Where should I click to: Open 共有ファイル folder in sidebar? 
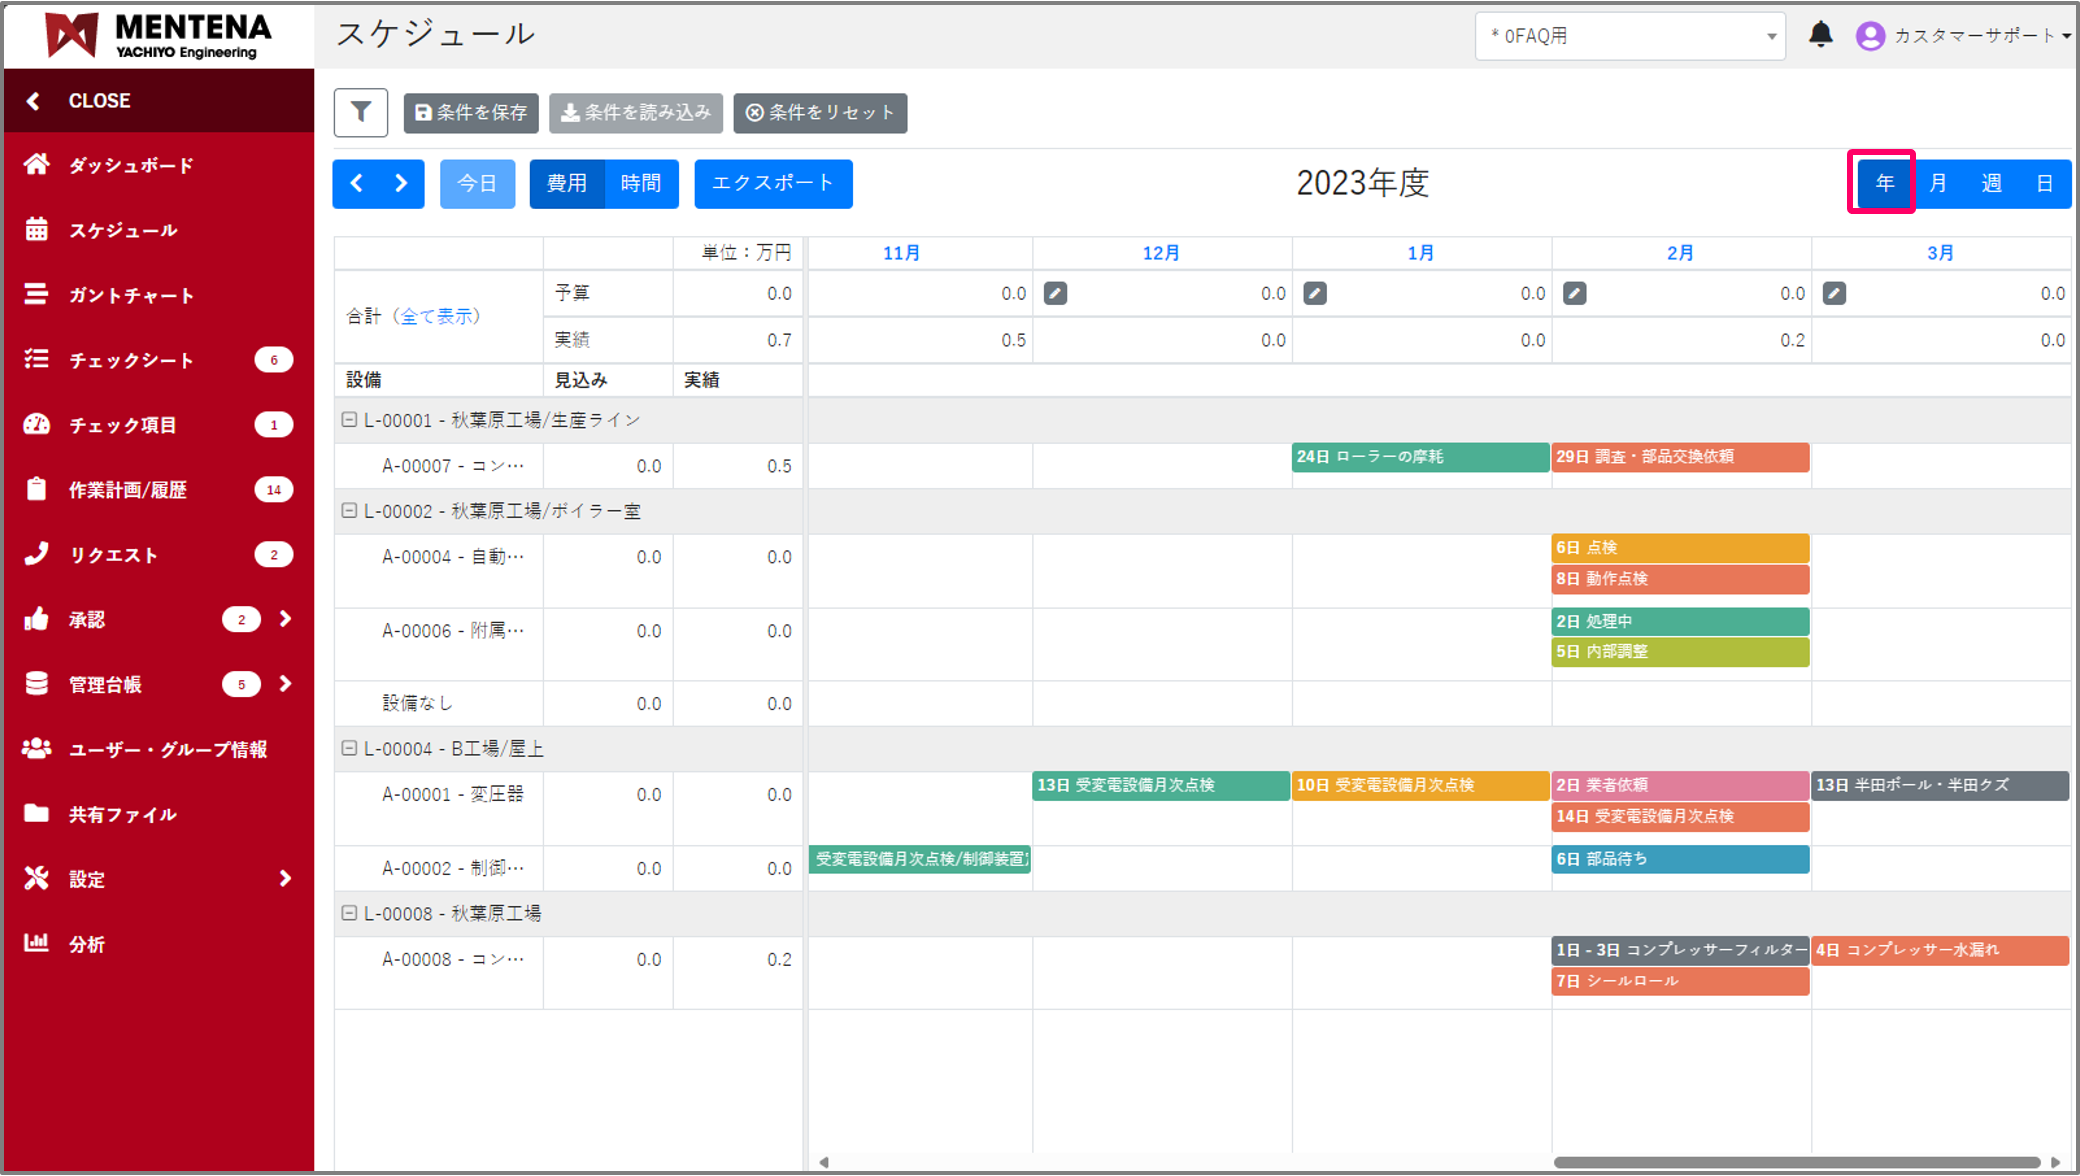37,813
